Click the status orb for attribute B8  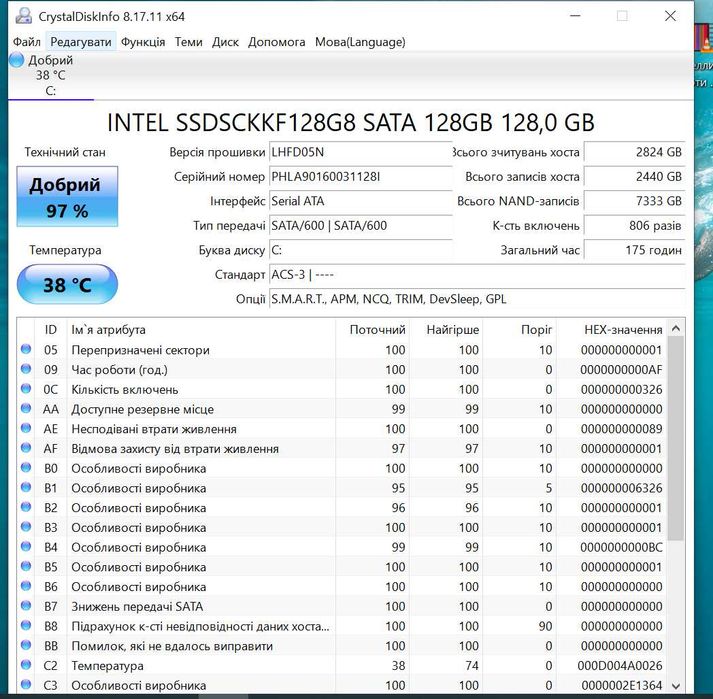[x=26, y=625]
